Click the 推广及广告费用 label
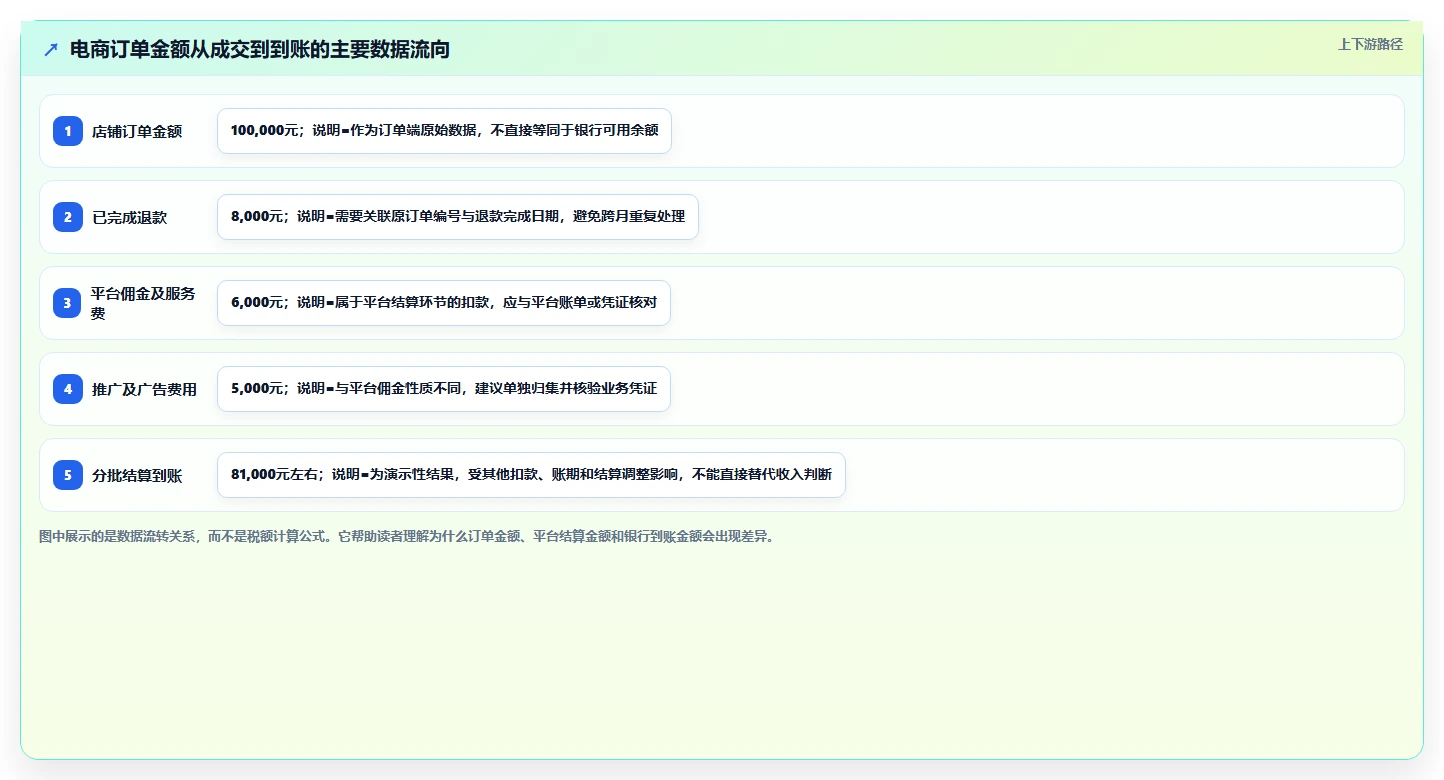The image size is (1444, 780). pyautogui.click(x=144, y=389)
